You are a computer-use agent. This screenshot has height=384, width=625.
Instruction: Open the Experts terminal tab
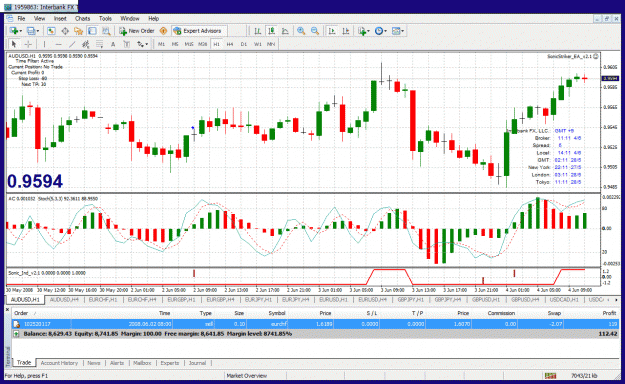[170, 363]
